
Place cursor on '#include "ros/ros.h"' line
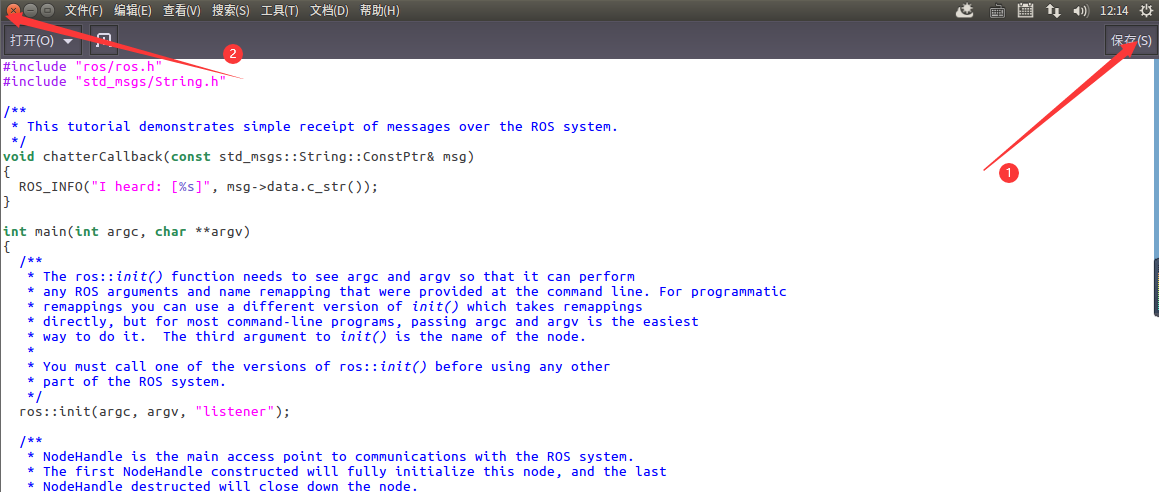[x=83, y=66]
